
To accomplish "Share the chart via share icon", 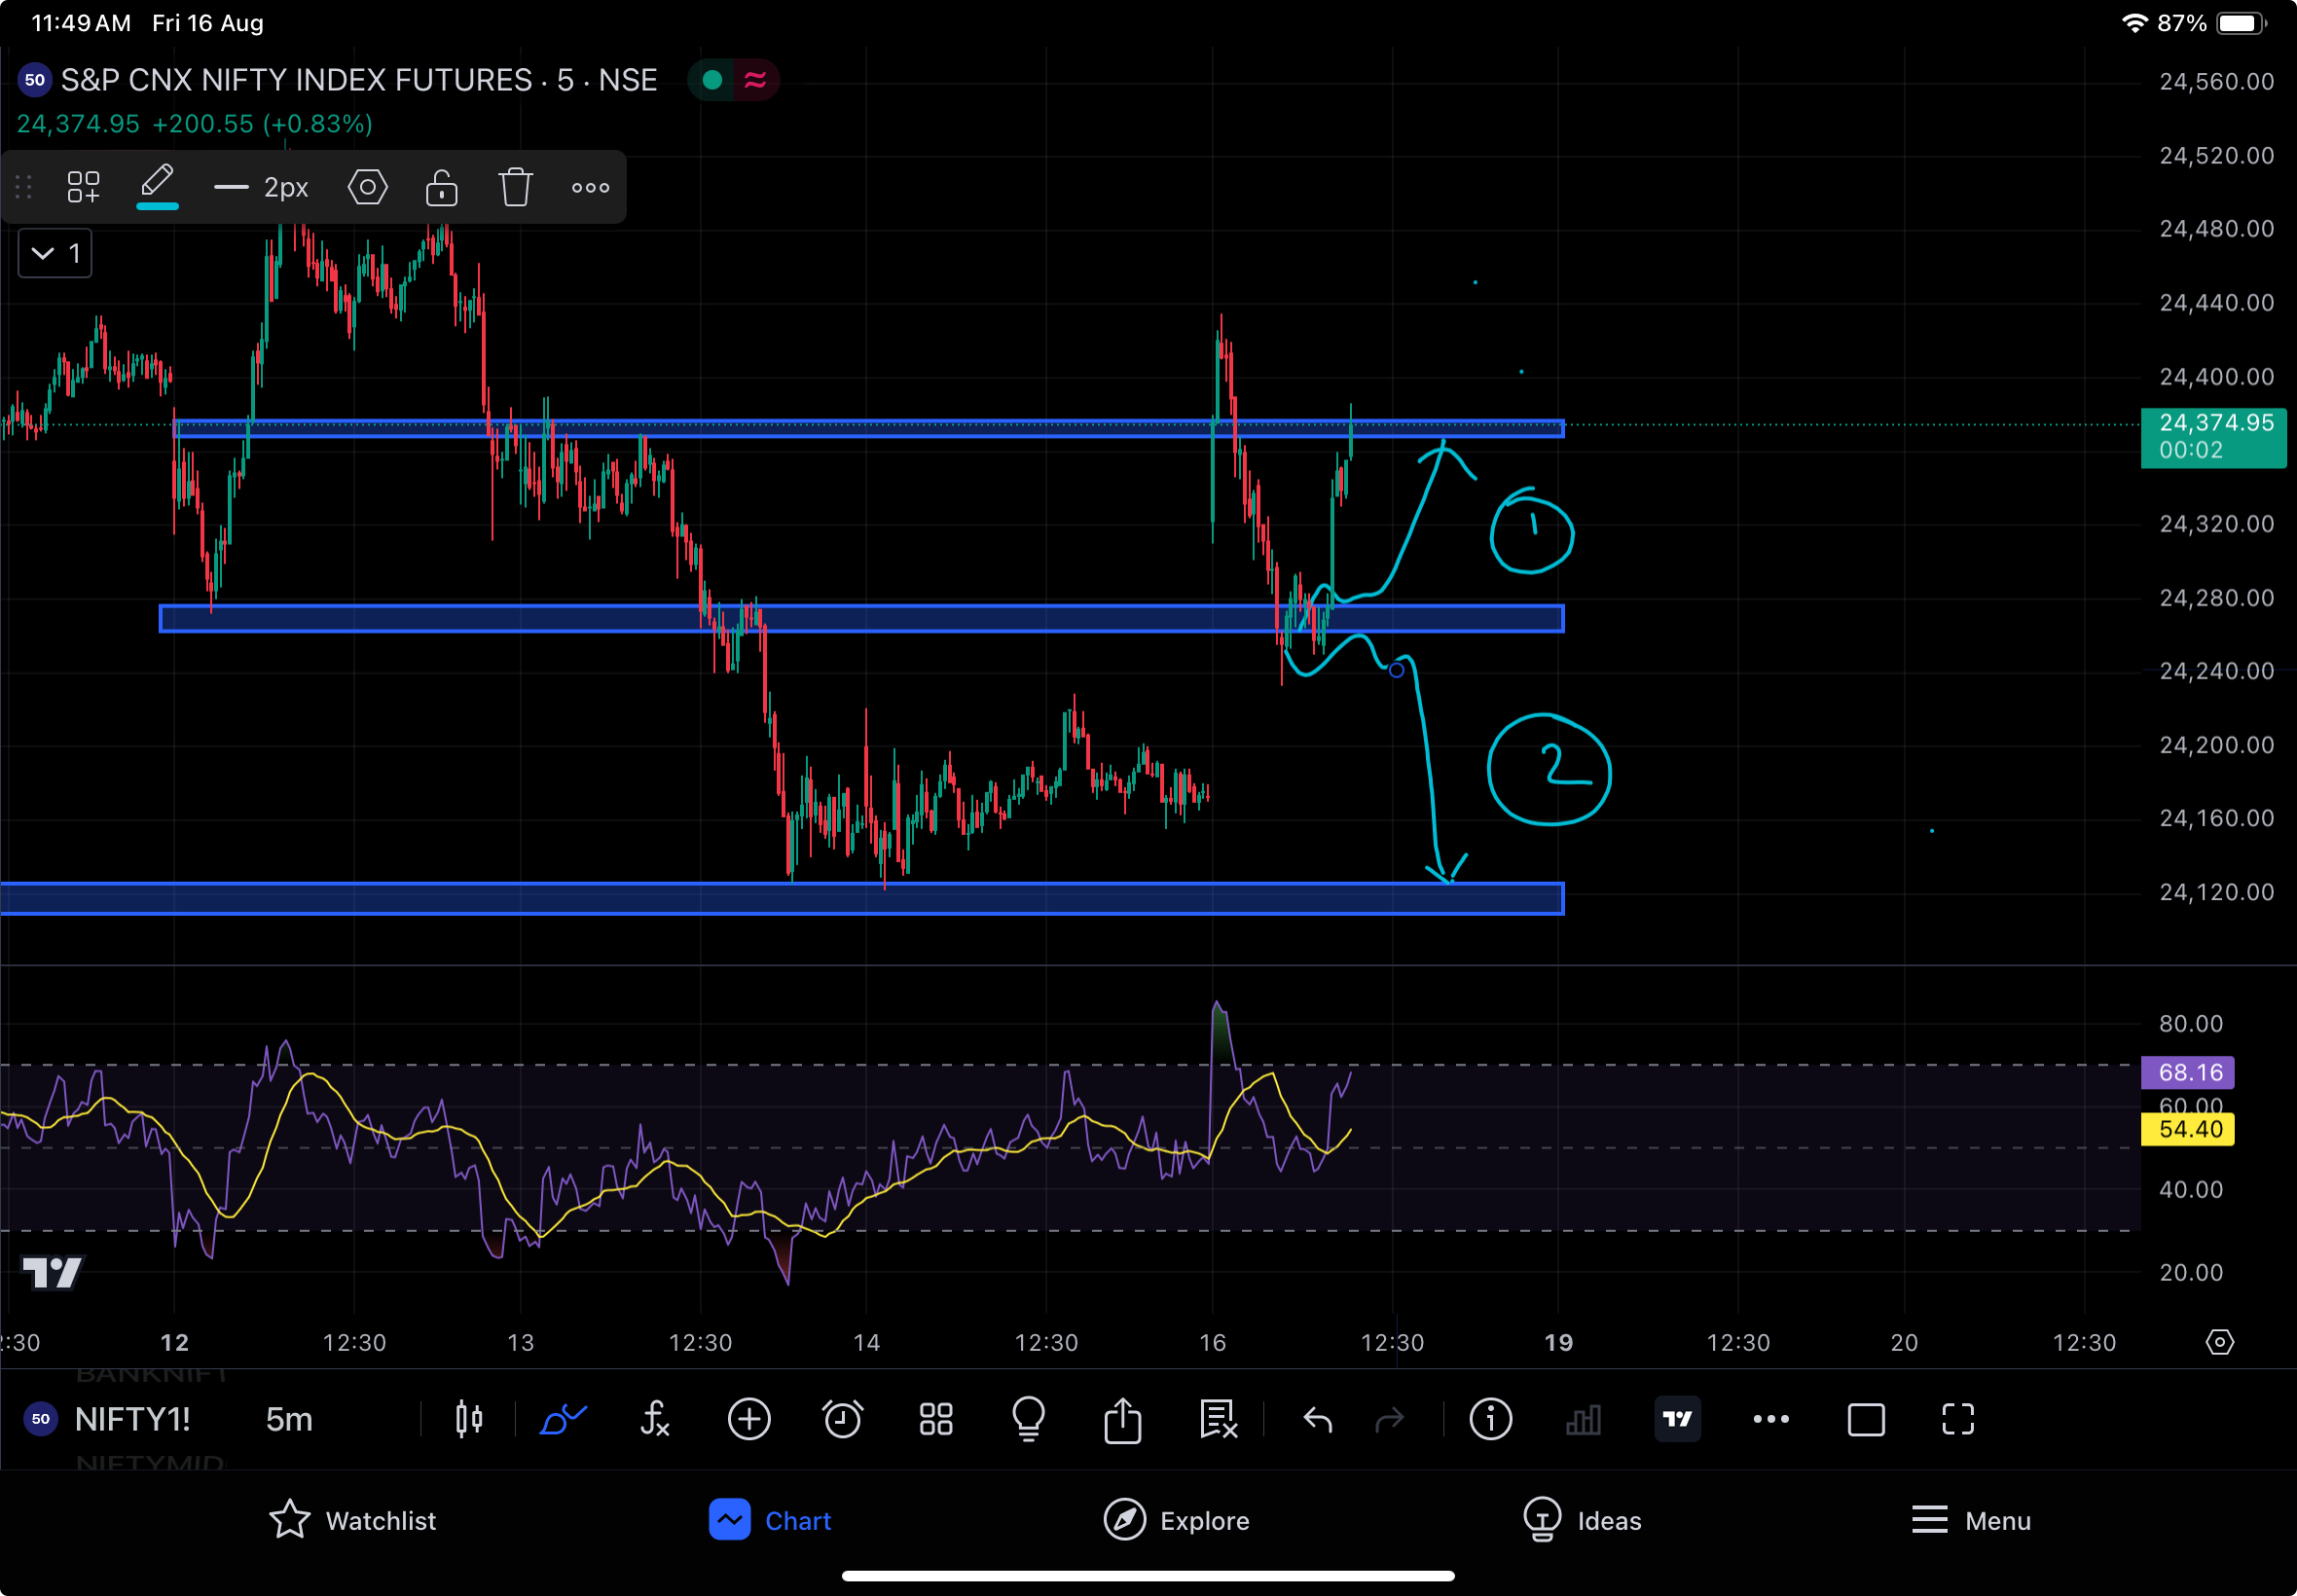I will click(1122, 1419).
